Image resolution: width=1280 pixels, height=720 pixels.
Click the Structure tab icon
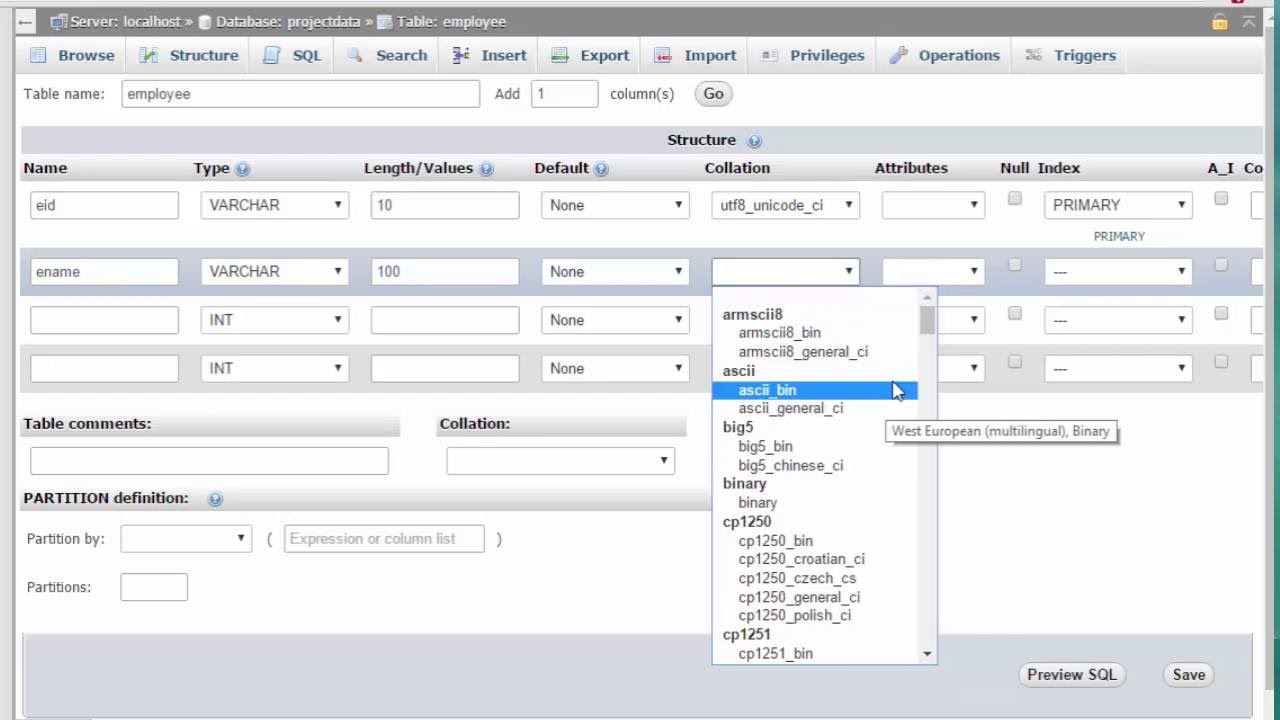point(149,55)
